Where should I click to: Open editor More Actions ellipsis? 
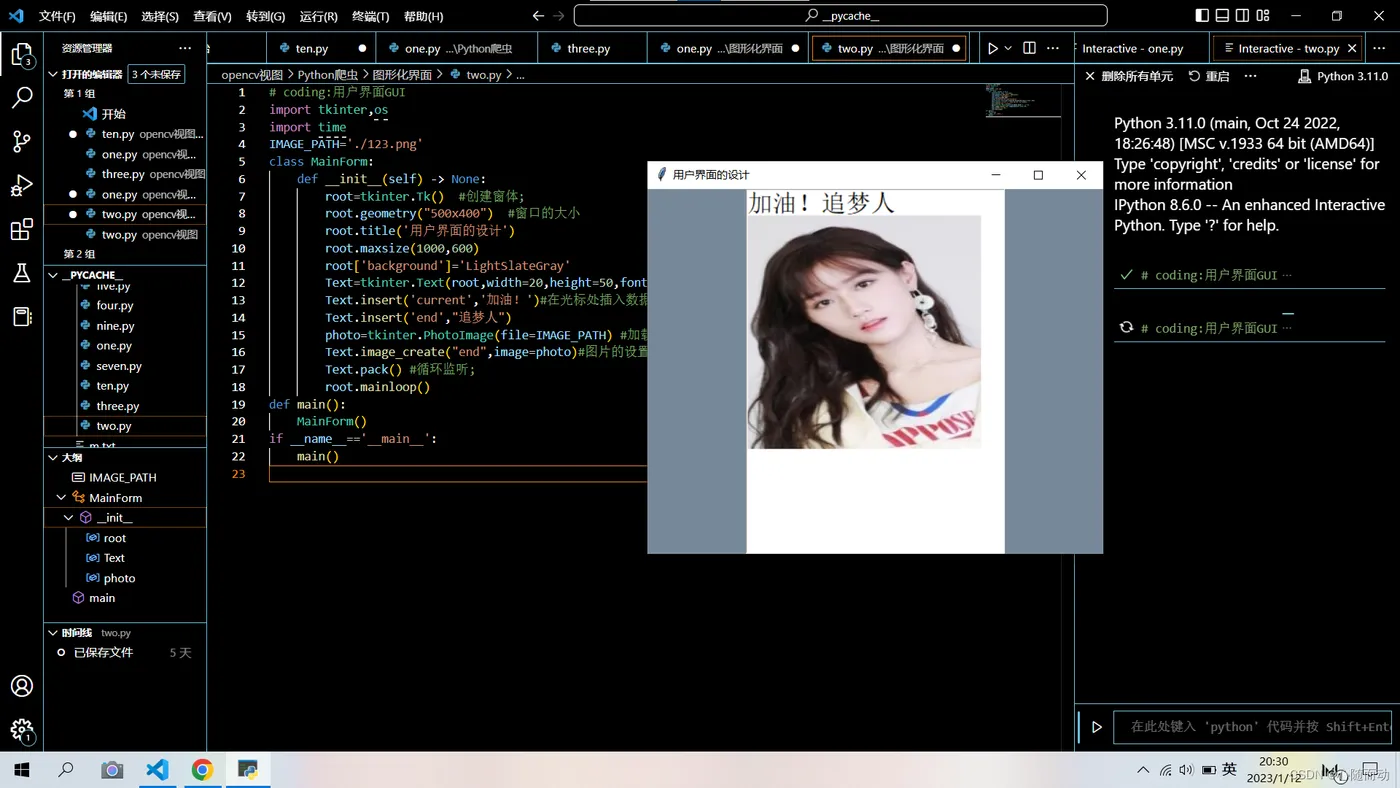tap(1053, 48)
